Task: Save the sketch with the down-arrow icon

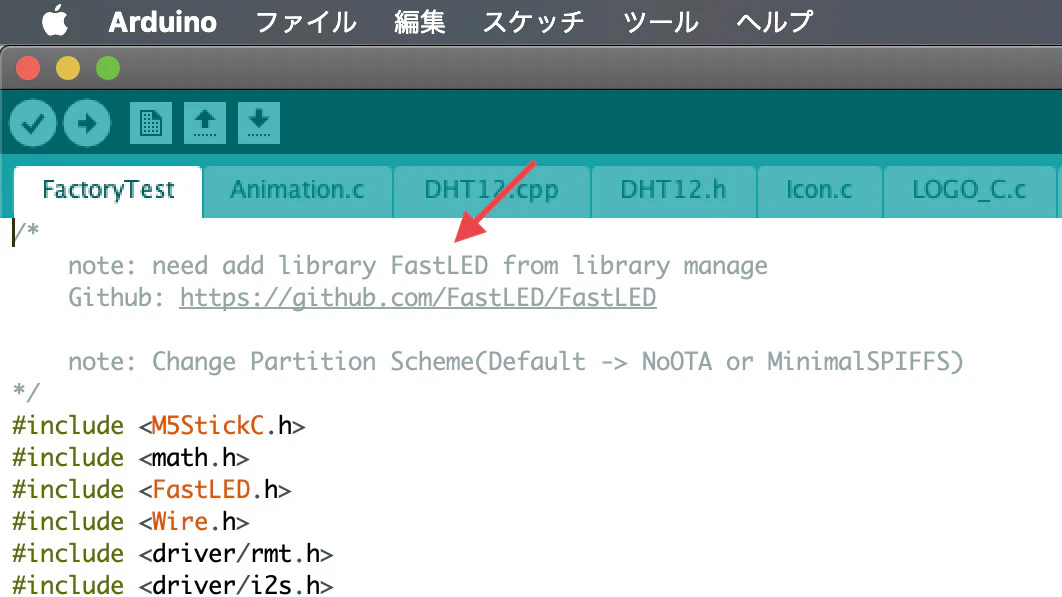Action: coord(259,123)
